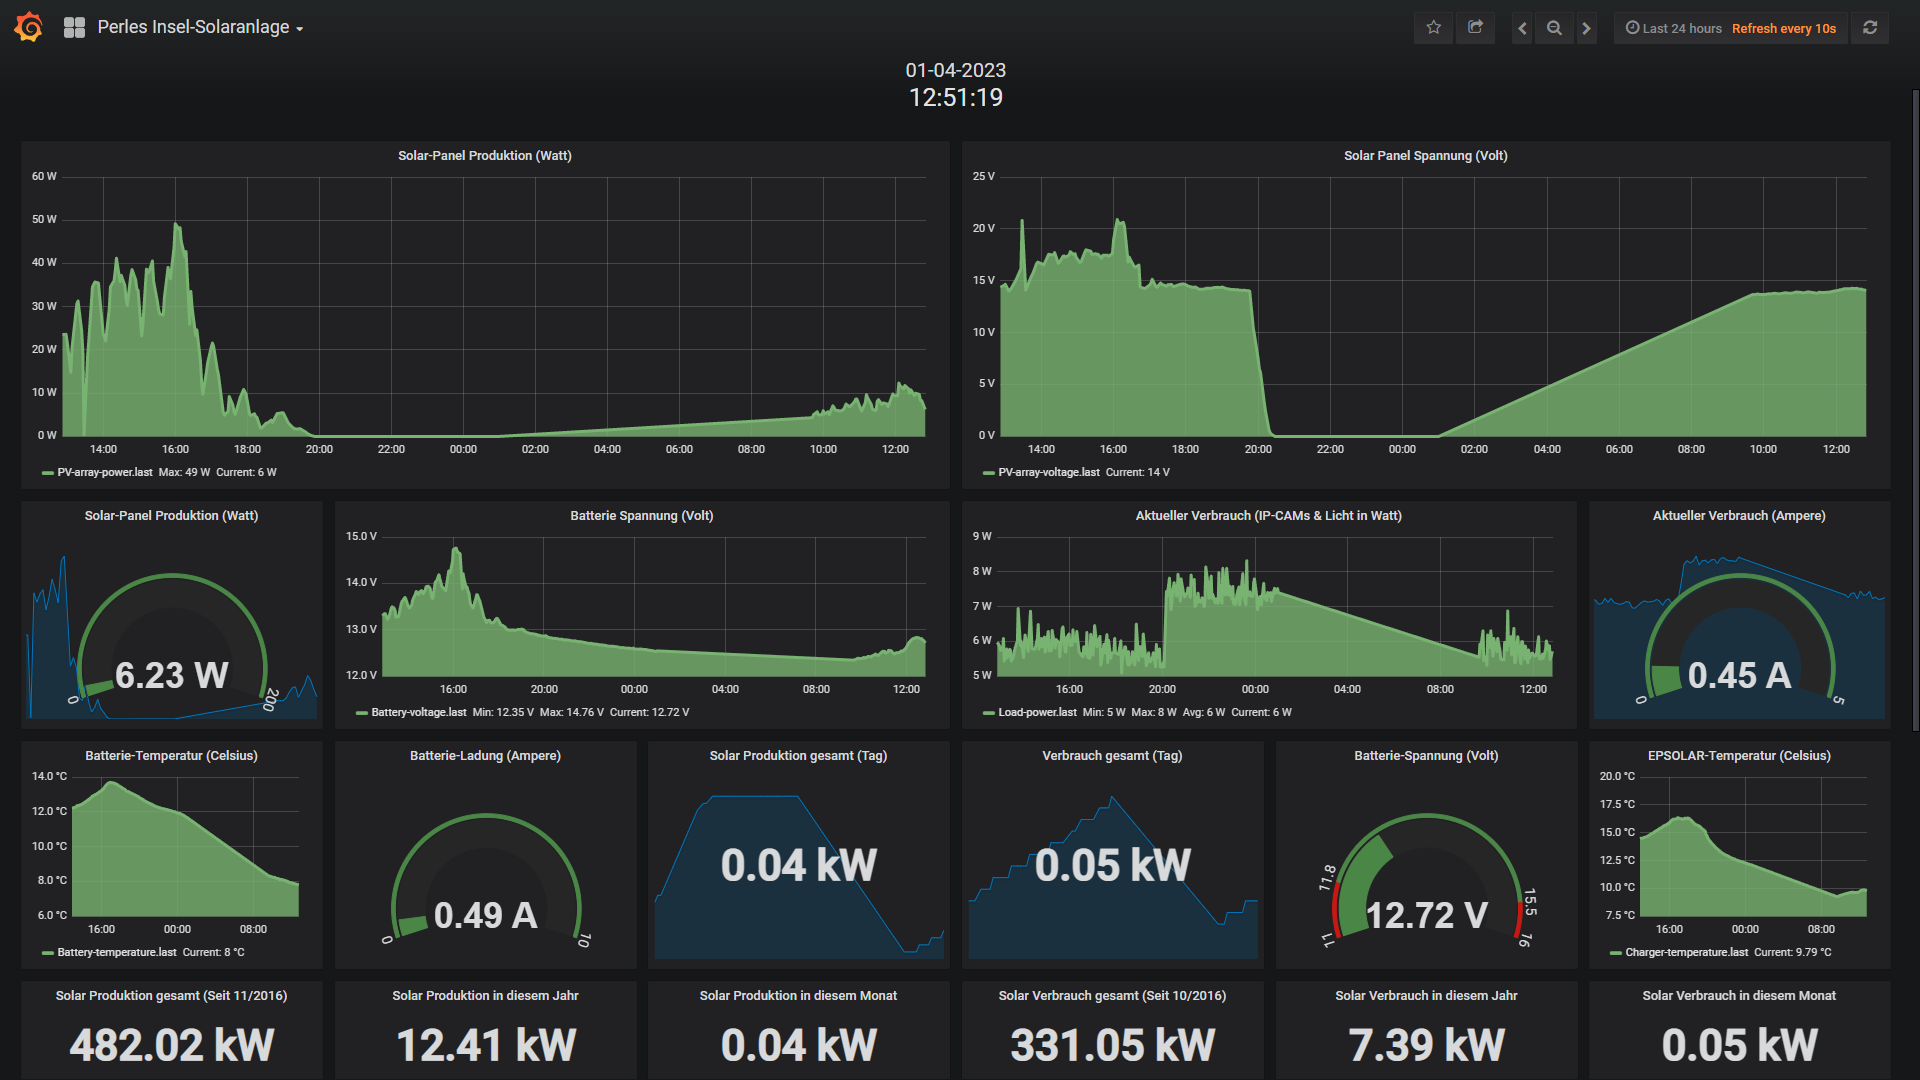The height and width of the screenshot is (1080, 1920).
Task: Star this dashboard as favorite
Action: [x=1433, y=28]
